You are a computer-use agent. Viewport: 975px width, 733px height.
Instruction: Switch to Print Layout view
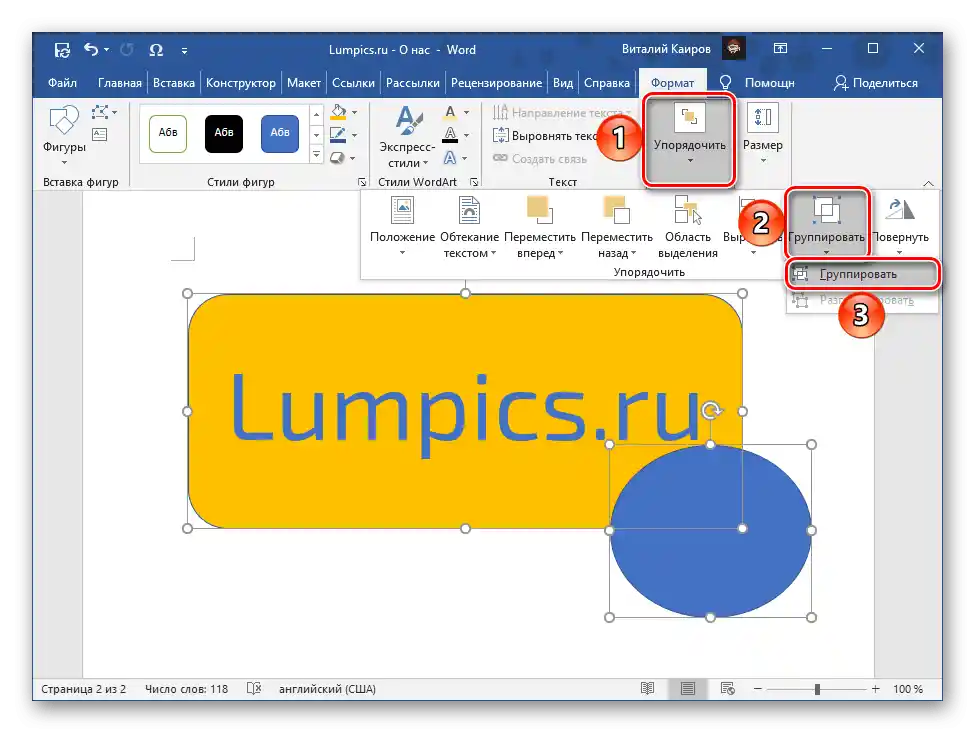point(688,688)
